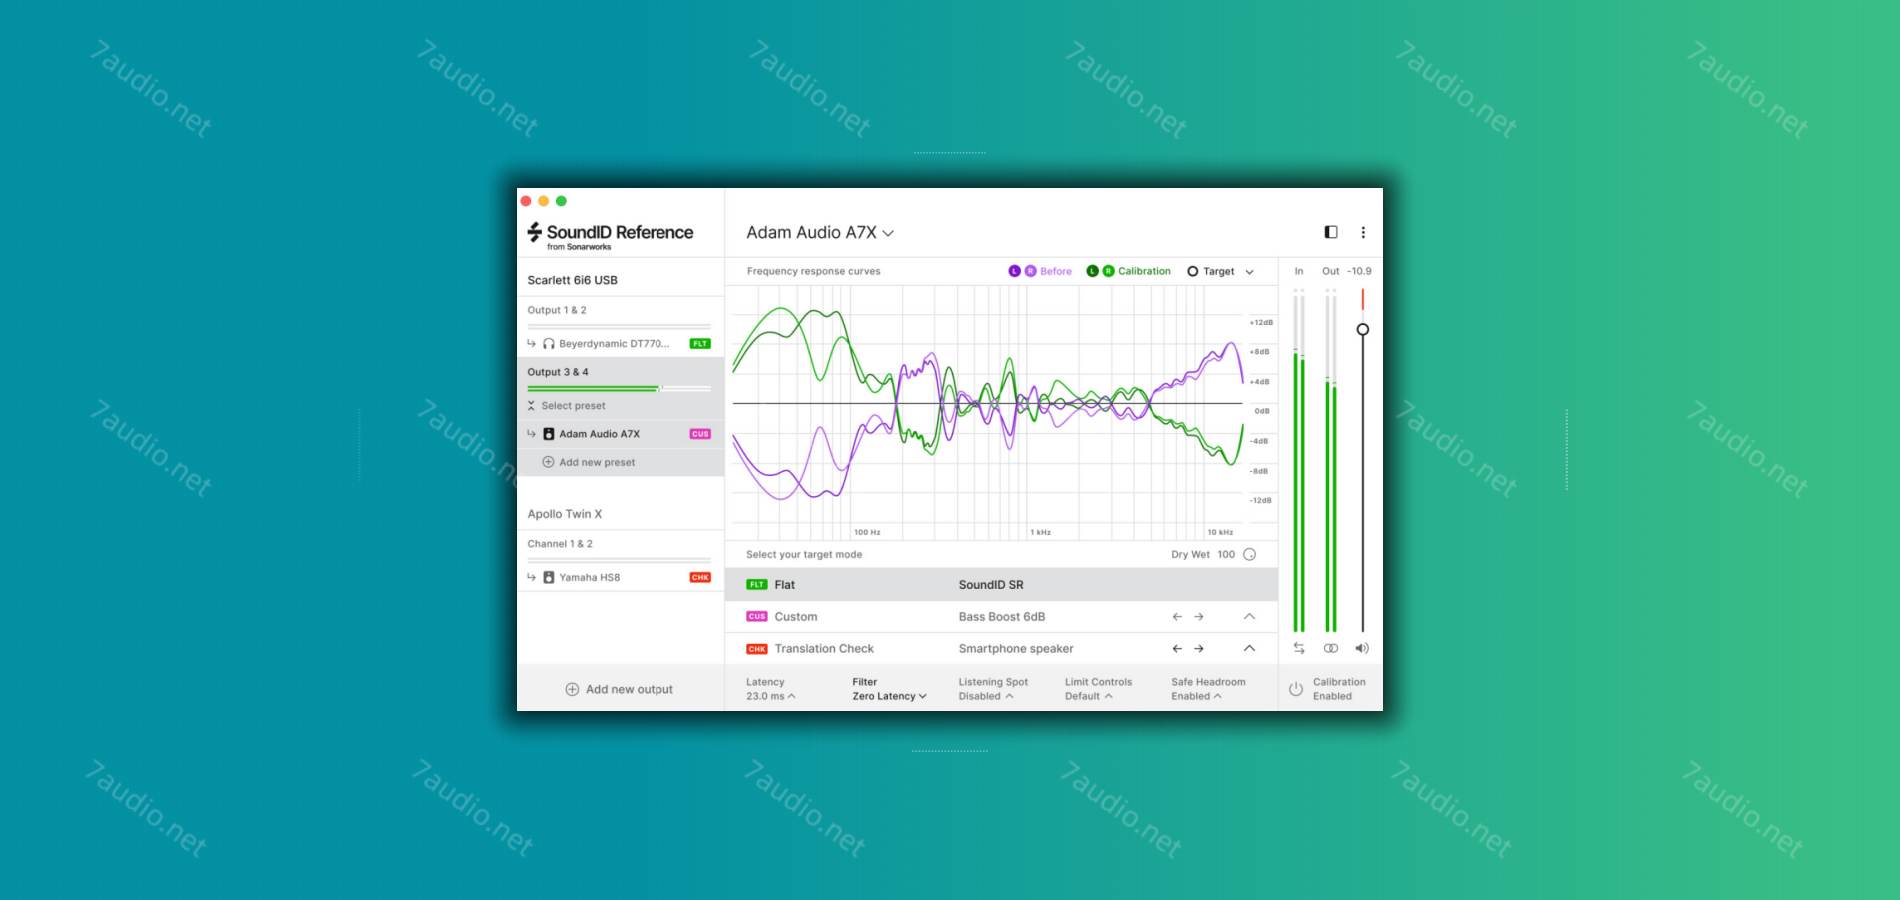Click the pink CUS badge in Custom row
Screen dimensions: 1900x900
pos(757,617)
